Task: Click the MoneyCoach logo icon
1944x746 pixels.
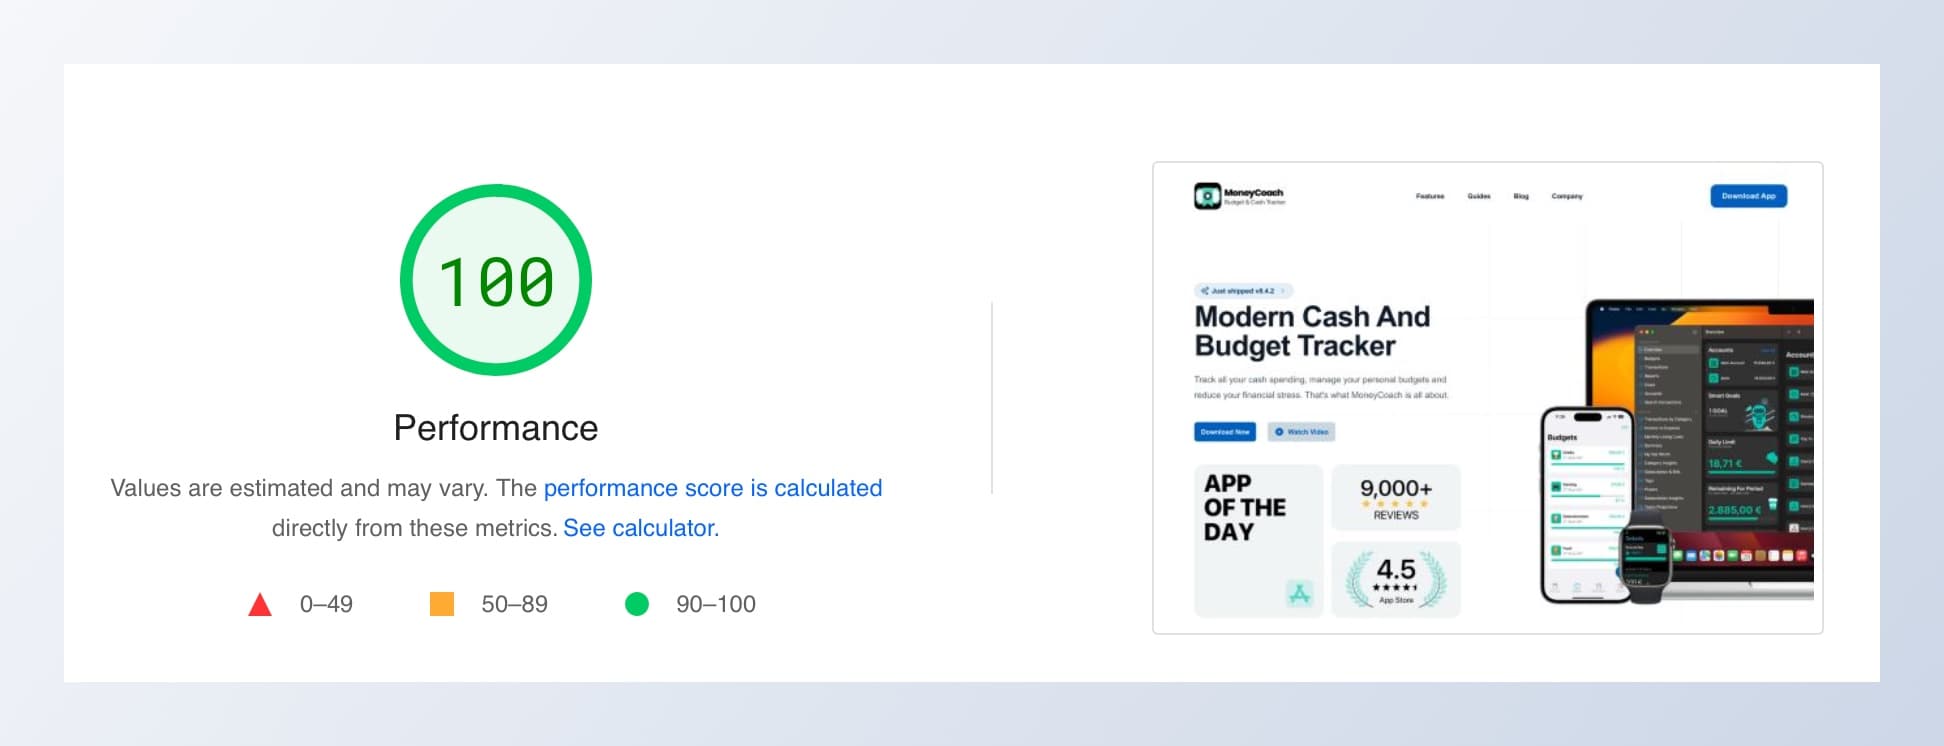Action: pyautogui.click(x=1207, y=196)
